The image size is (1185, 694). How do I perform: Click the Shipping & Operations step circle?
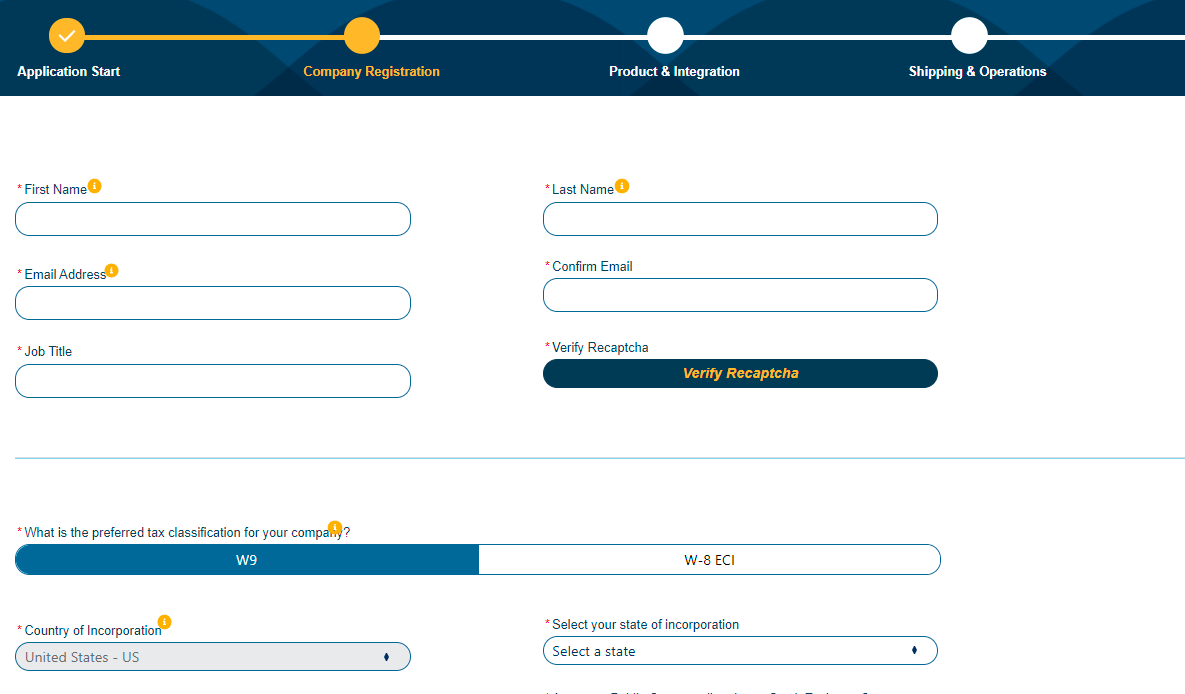tap(969, 36)
